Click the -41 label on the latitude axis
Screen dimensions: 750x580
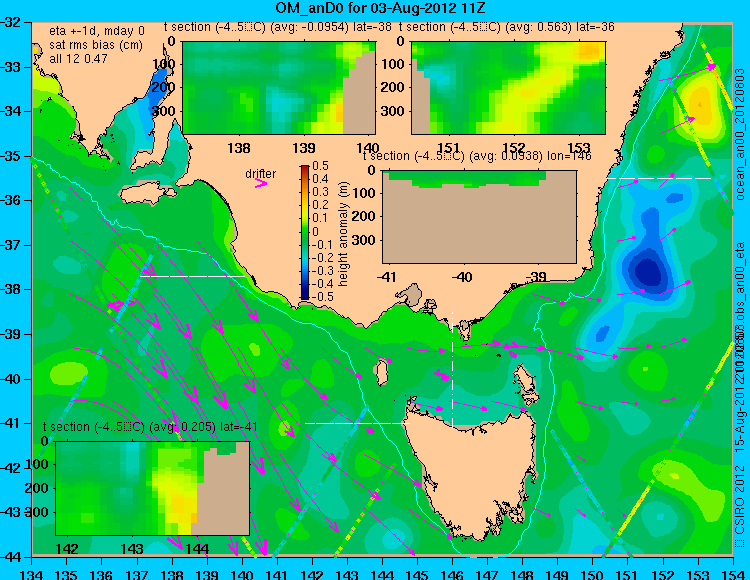click(x=10, y=423)
